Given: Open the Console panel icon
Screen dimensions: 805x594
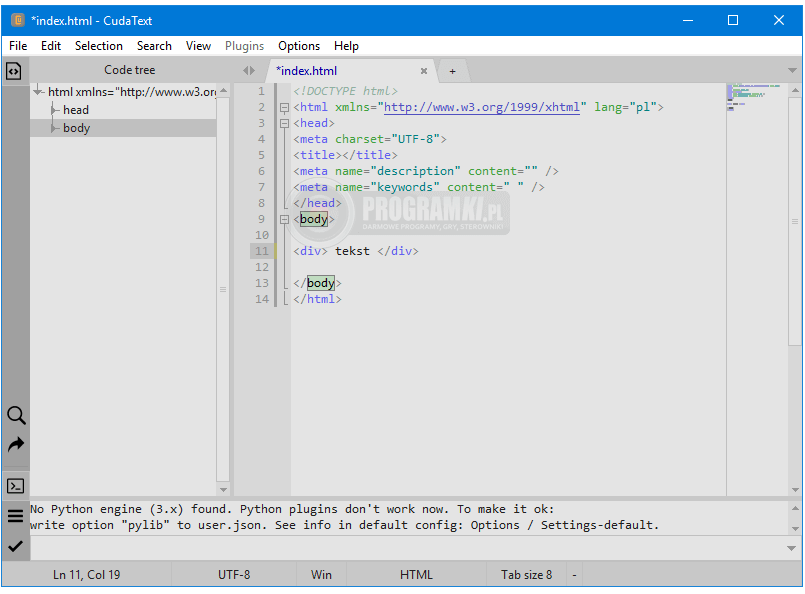Looking at the screenshot, I should click(15, 486).
